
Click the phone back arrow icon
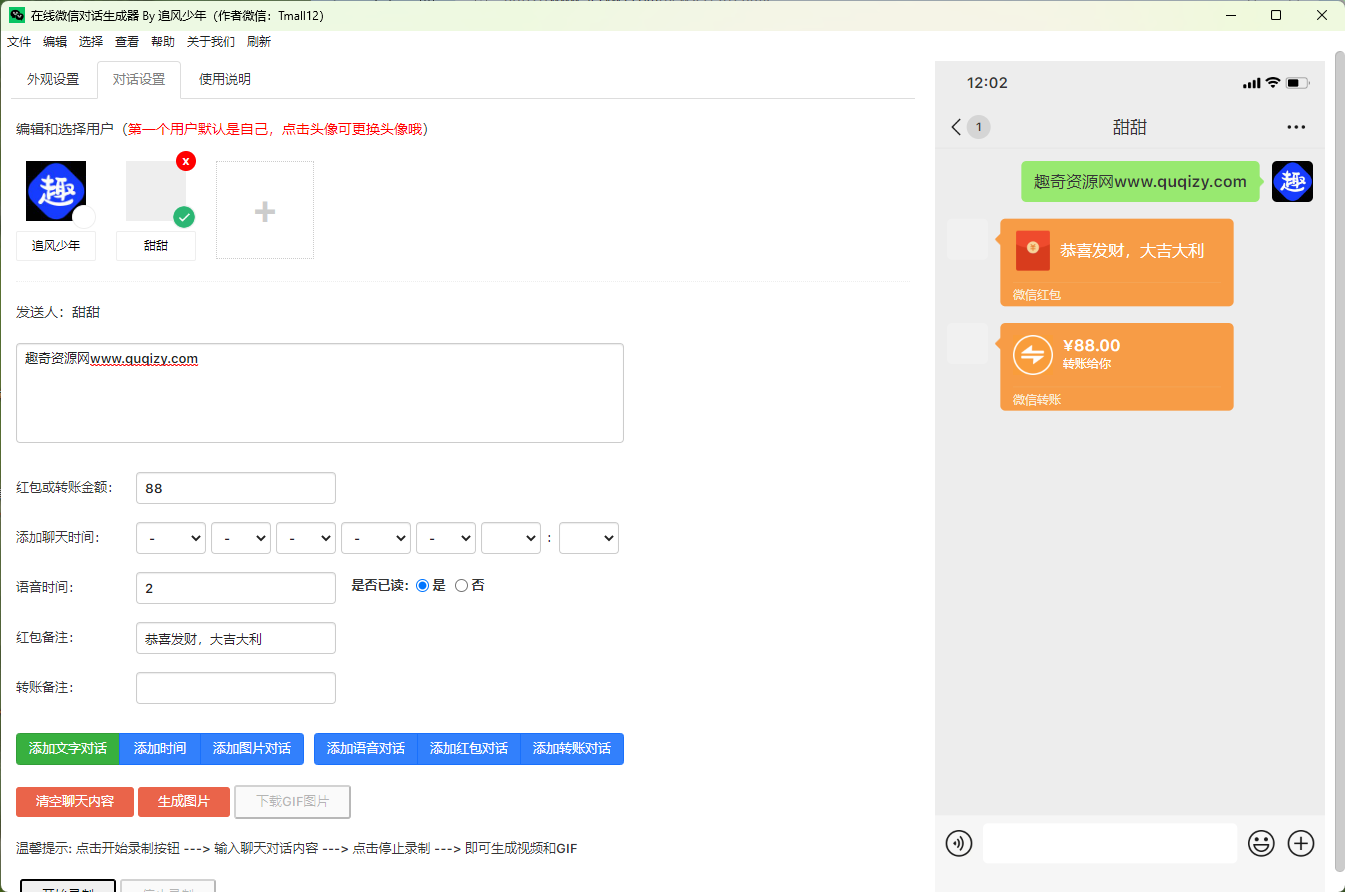pos(956,127)
